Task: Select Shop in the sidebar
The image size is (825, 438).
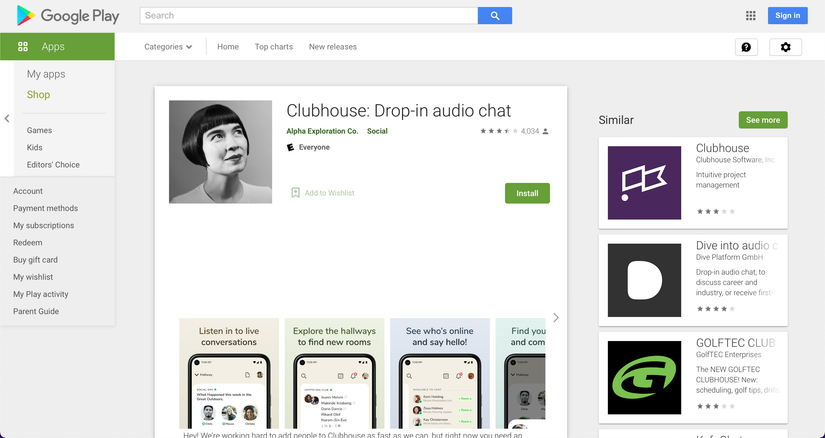Action: pos(38,95)
